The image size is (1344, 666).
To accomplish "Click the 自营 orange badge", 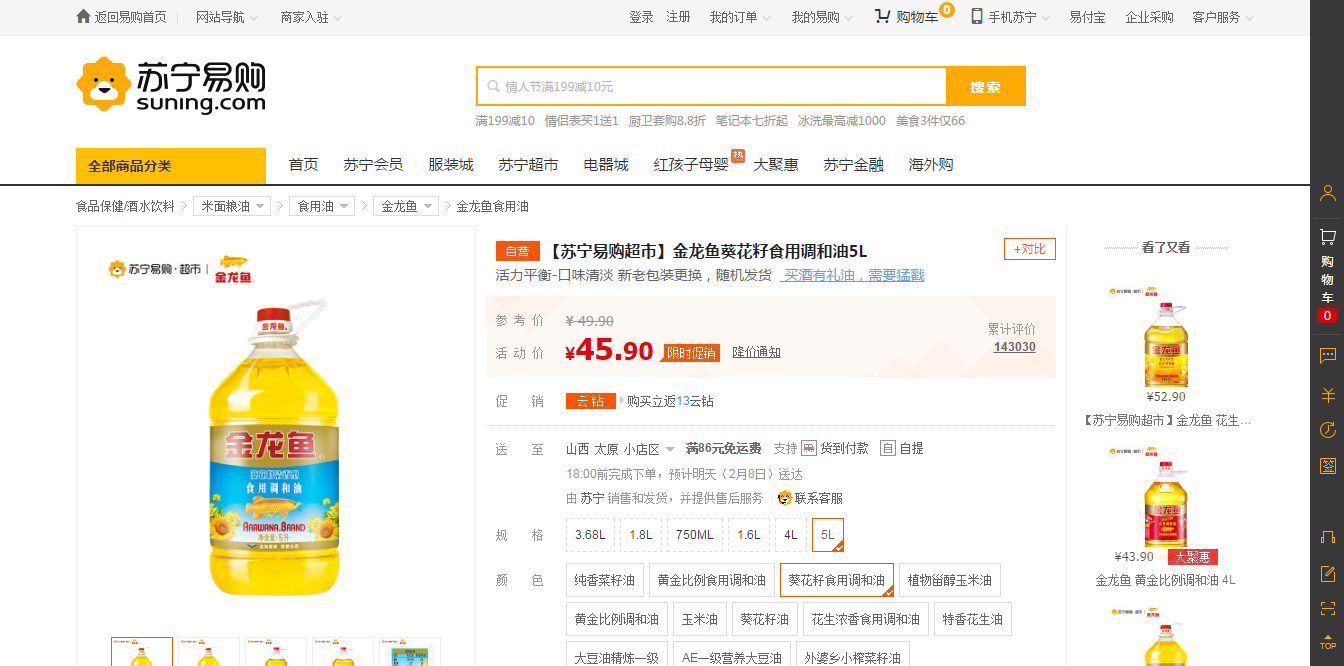I will click(517, 251).
